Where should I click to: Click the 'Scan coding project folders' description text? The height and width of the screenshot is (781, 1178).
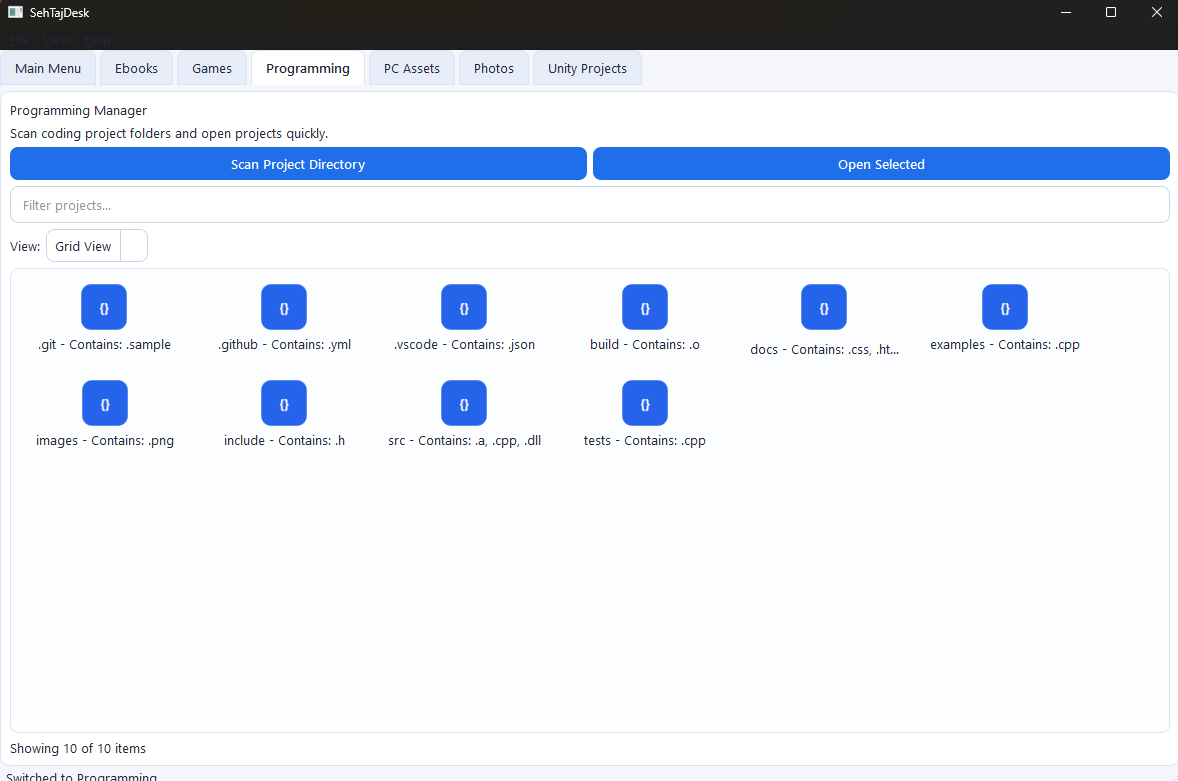169,134
